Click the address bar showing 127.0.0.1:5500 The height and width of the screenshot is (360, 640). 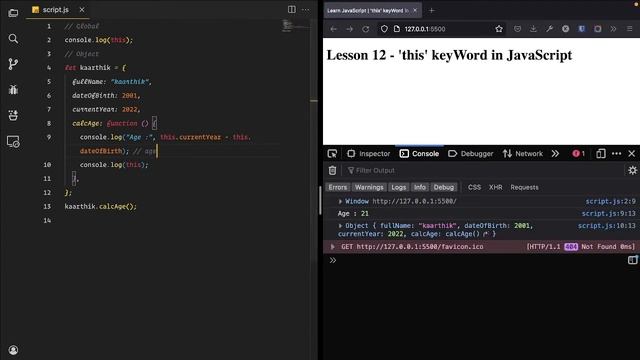440,29
